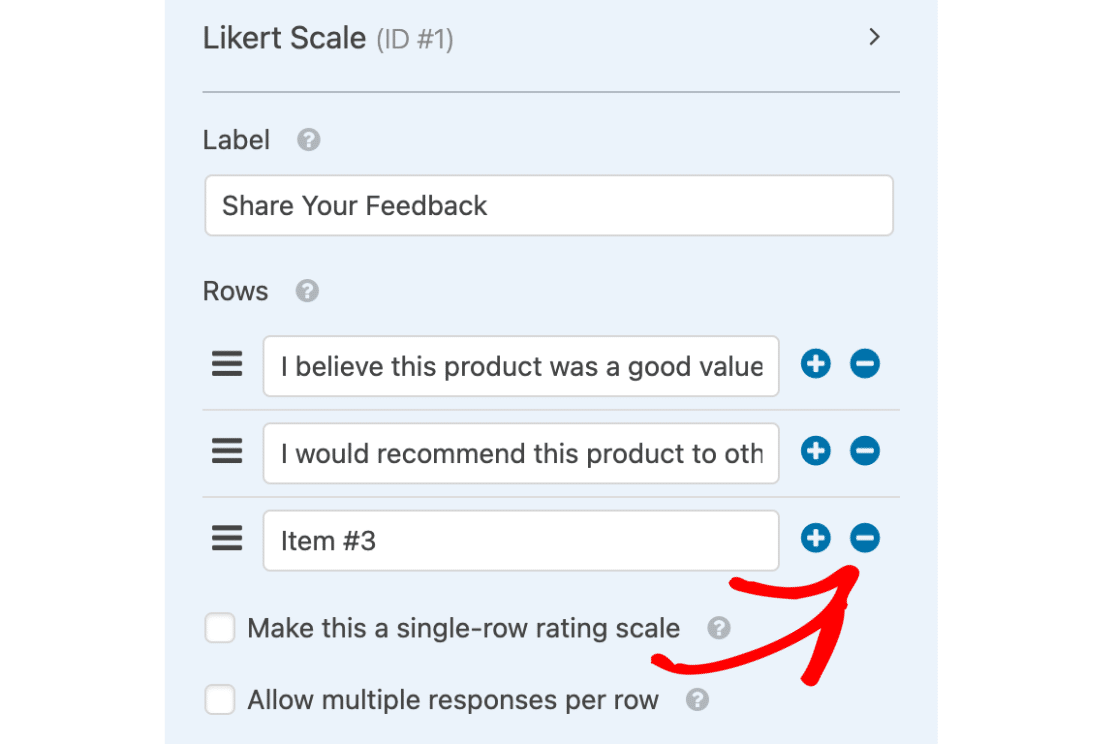The height and width of the screenshot is (744, 1116).
Task: Show help for single-row rating scale
Action: click(719, 628)
